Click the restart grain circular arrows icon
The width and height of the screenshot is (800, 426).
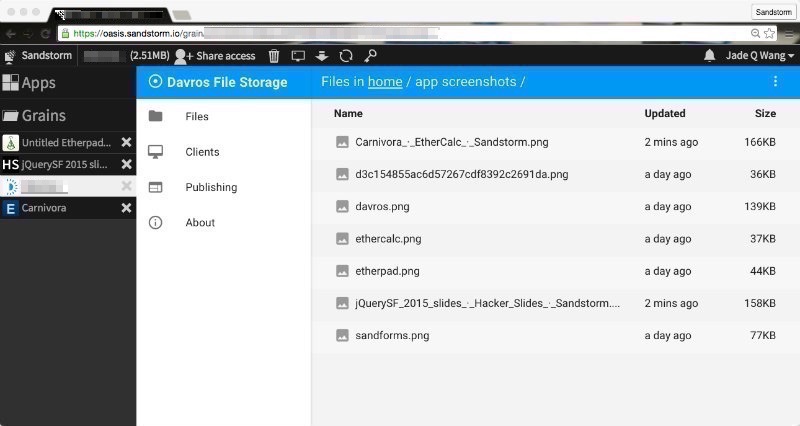[x=346, y=56]
